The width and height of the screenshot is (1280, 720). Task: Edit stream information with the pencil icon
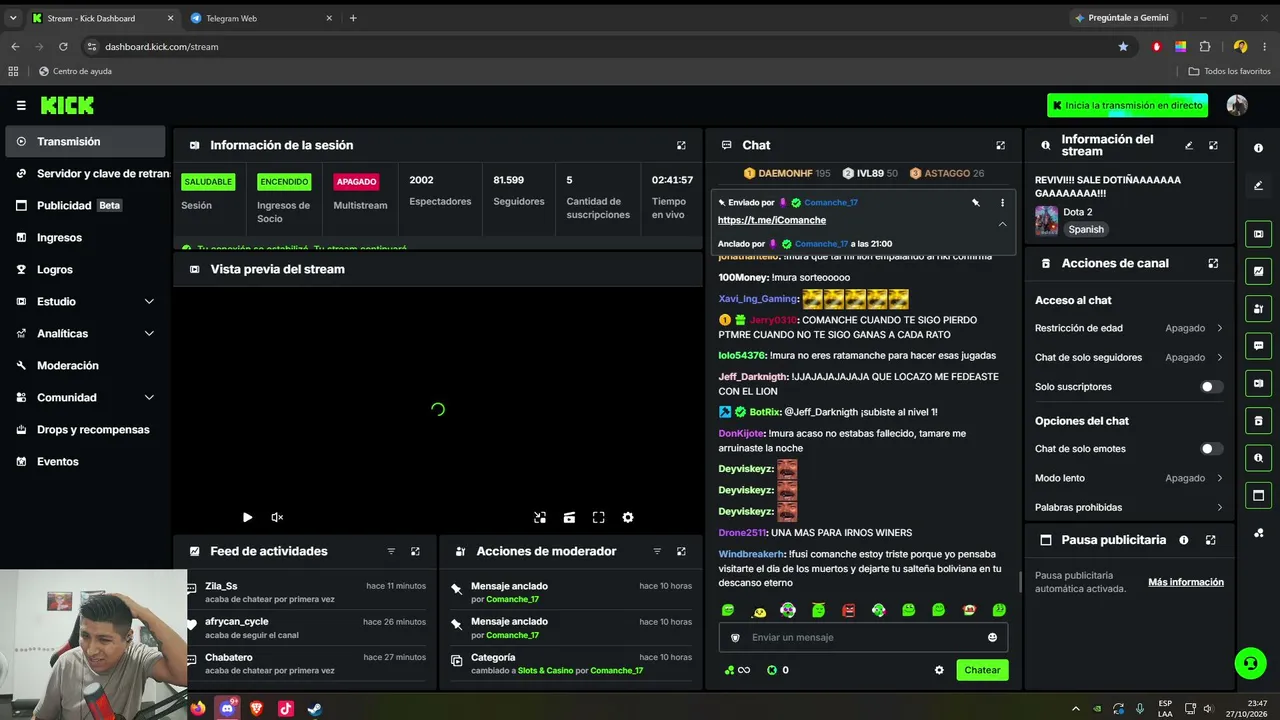coord(1189,145)
